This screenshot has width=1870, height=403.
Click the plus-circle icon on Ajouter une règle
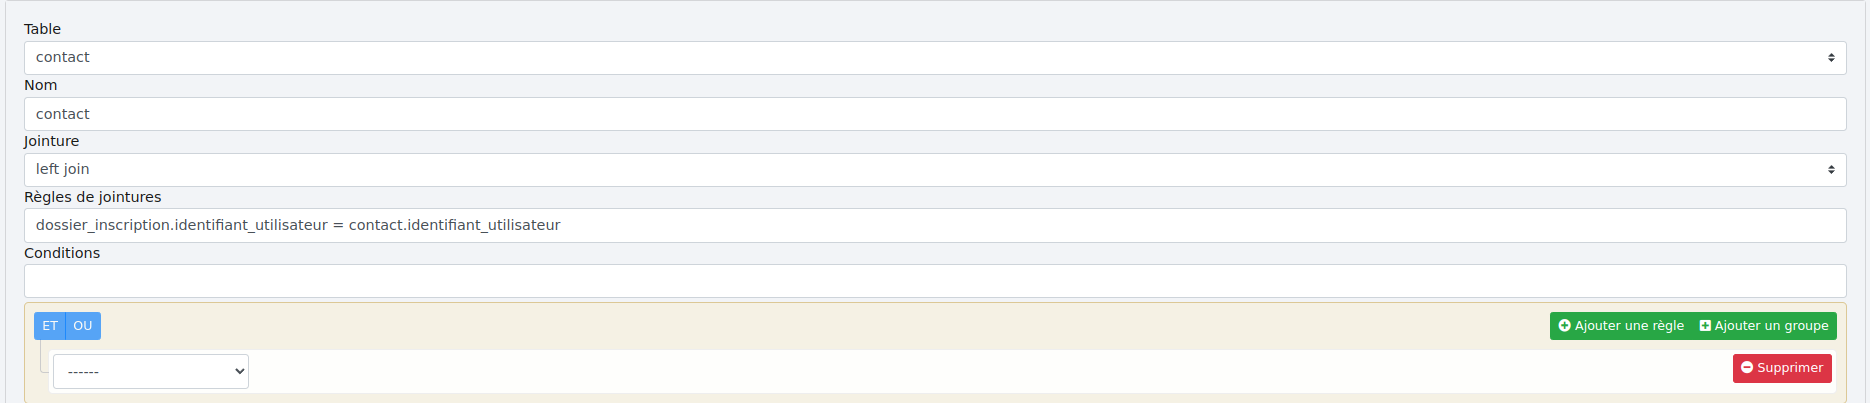click(1565, 326)
